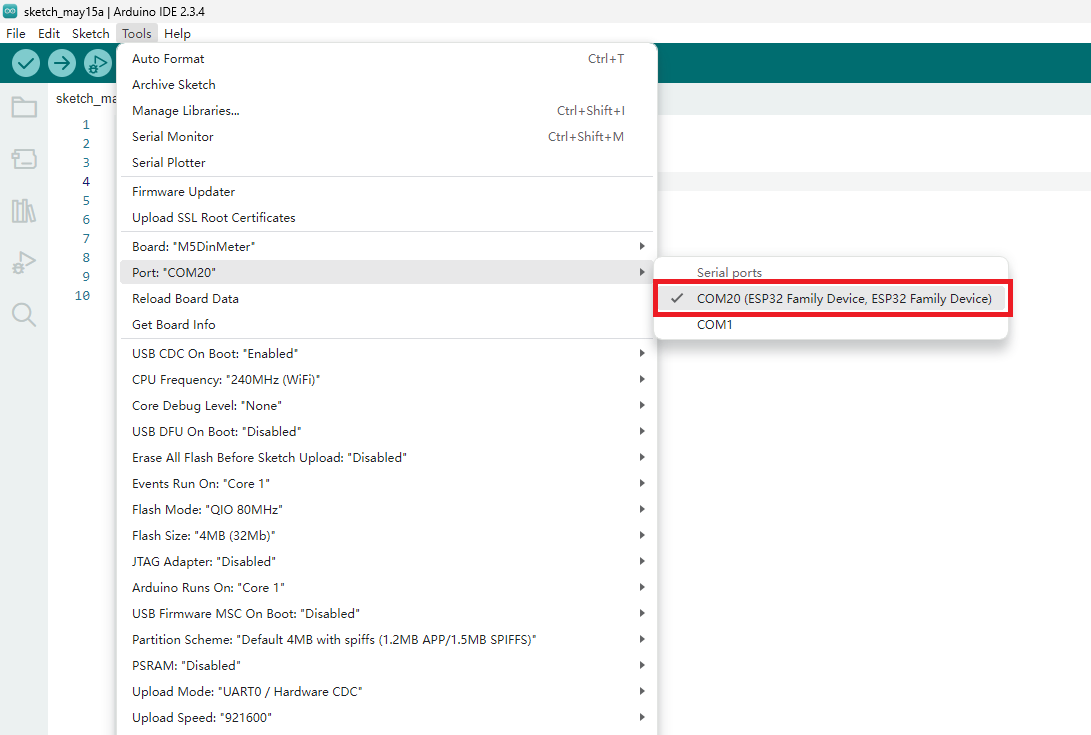
Task: Expand USB CDC On Boot option
Action: 387,354
